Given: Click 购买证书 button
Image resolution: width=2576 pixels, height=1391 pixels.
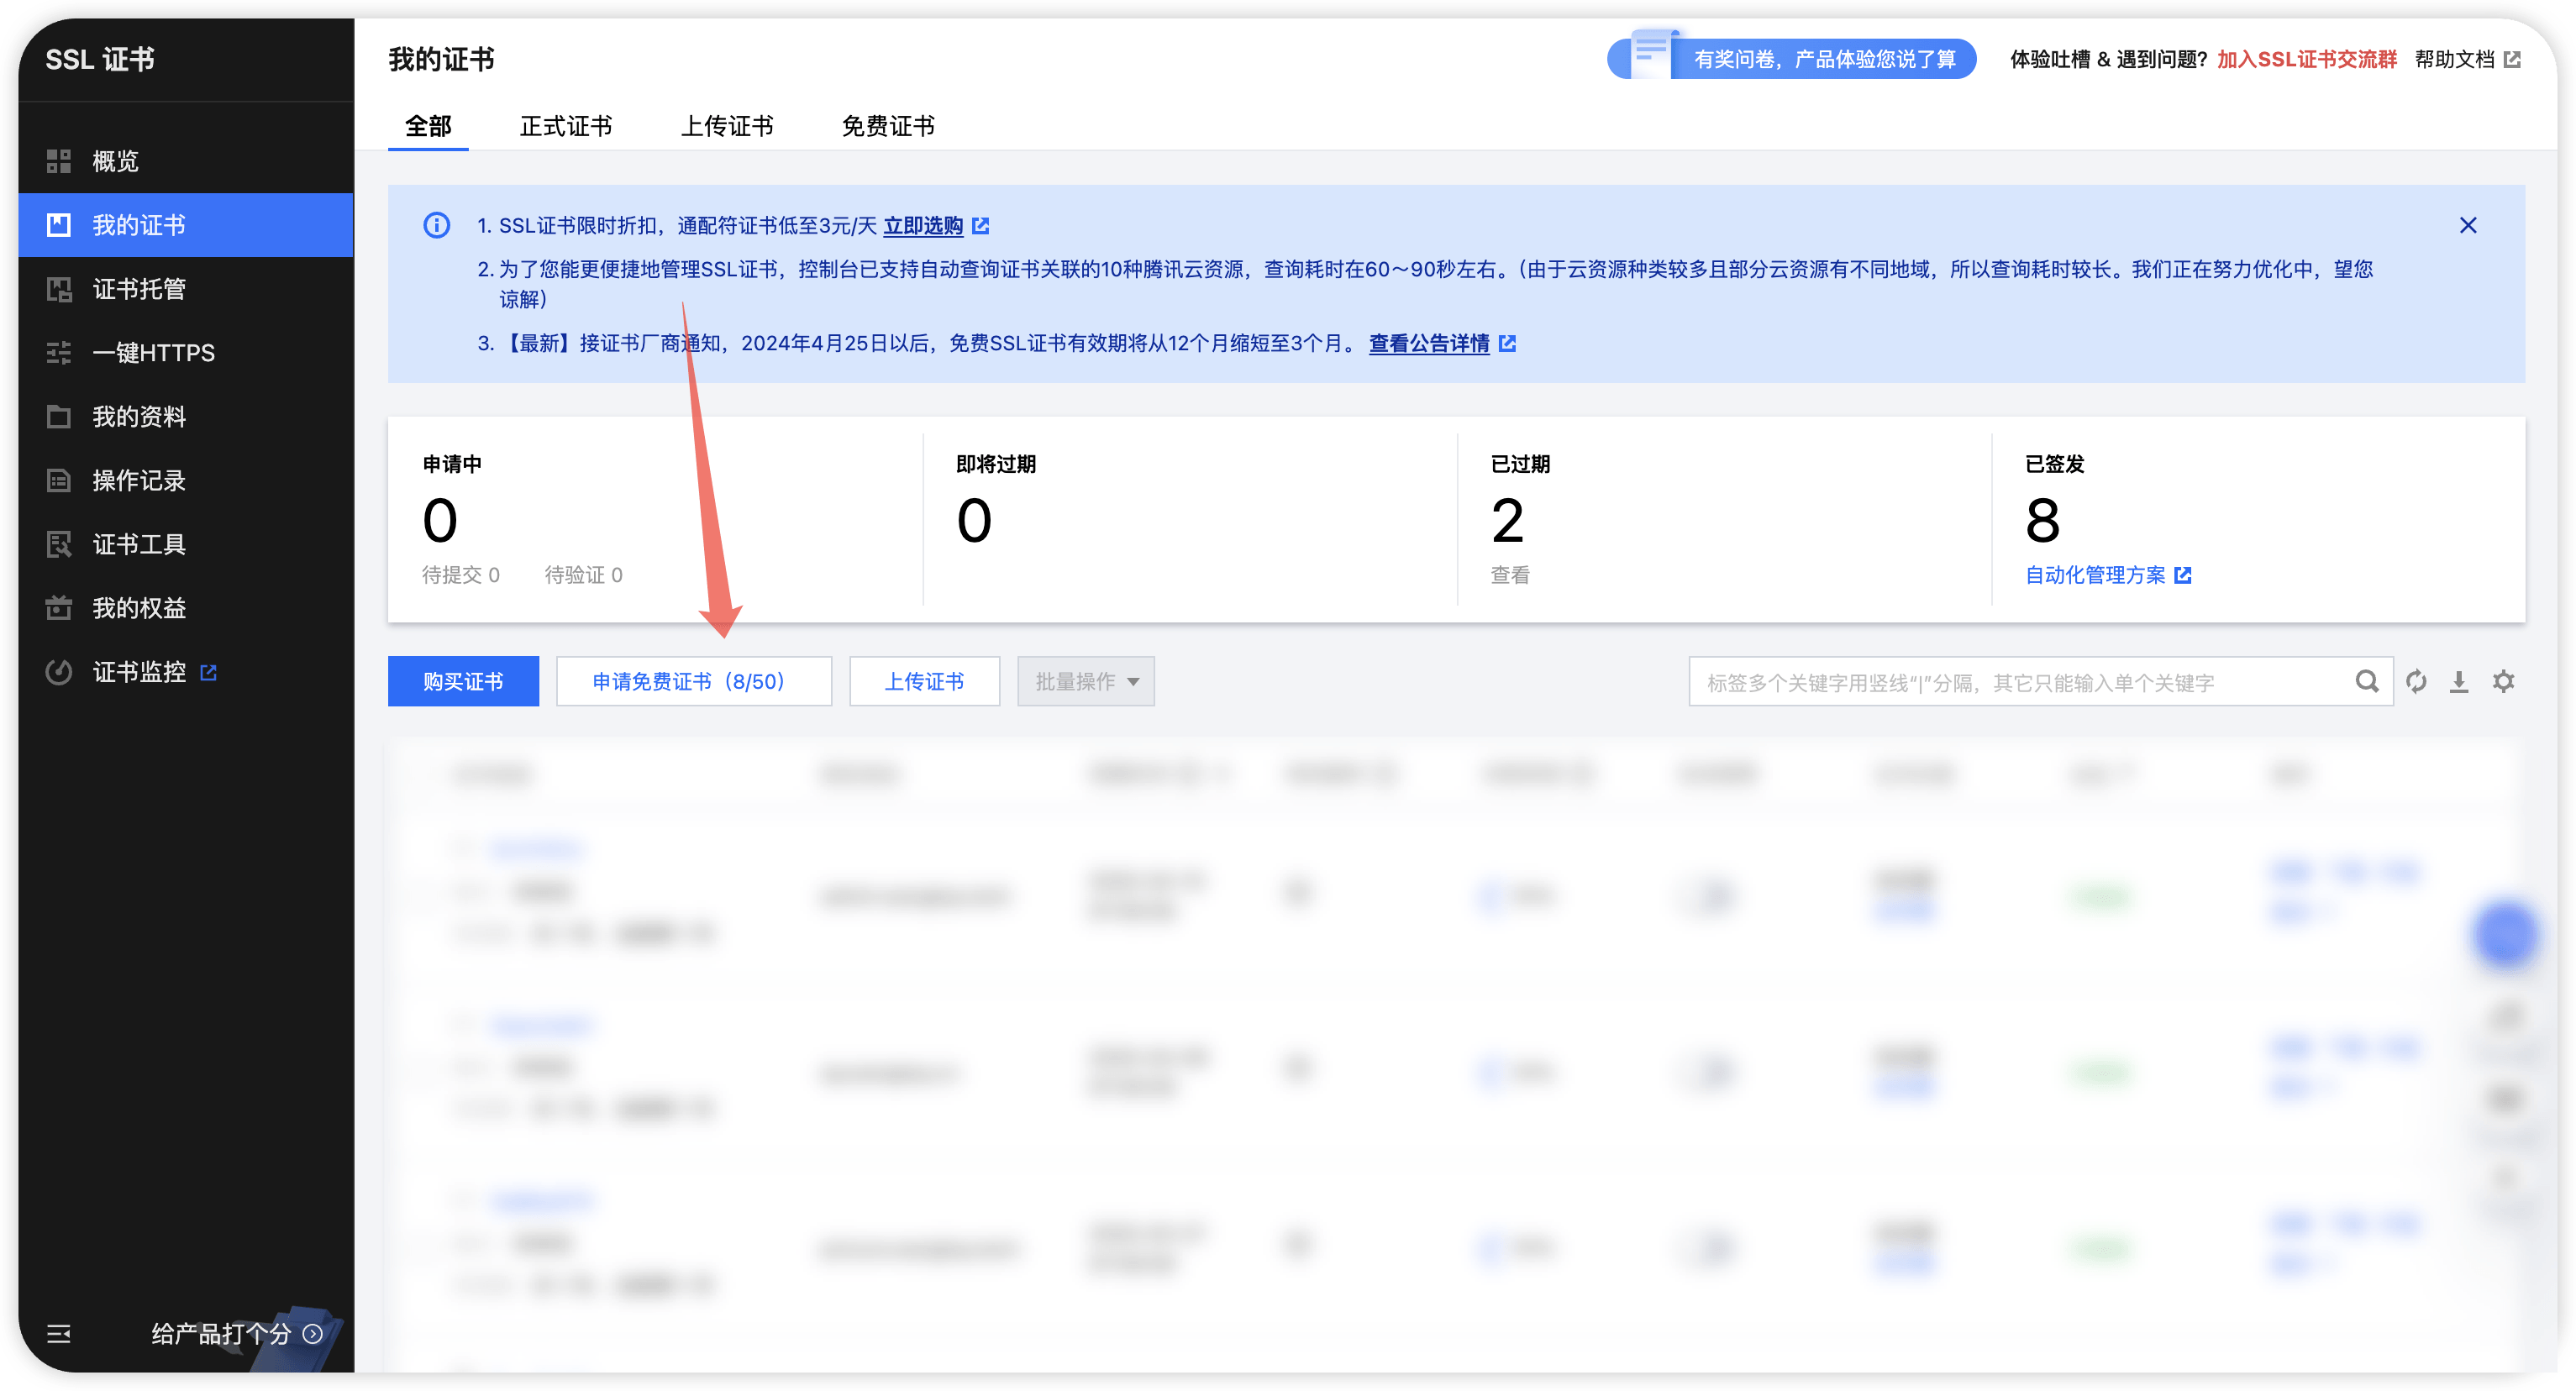Looking at the screenshot, I should pyautogui.click(x=462, y=681).
